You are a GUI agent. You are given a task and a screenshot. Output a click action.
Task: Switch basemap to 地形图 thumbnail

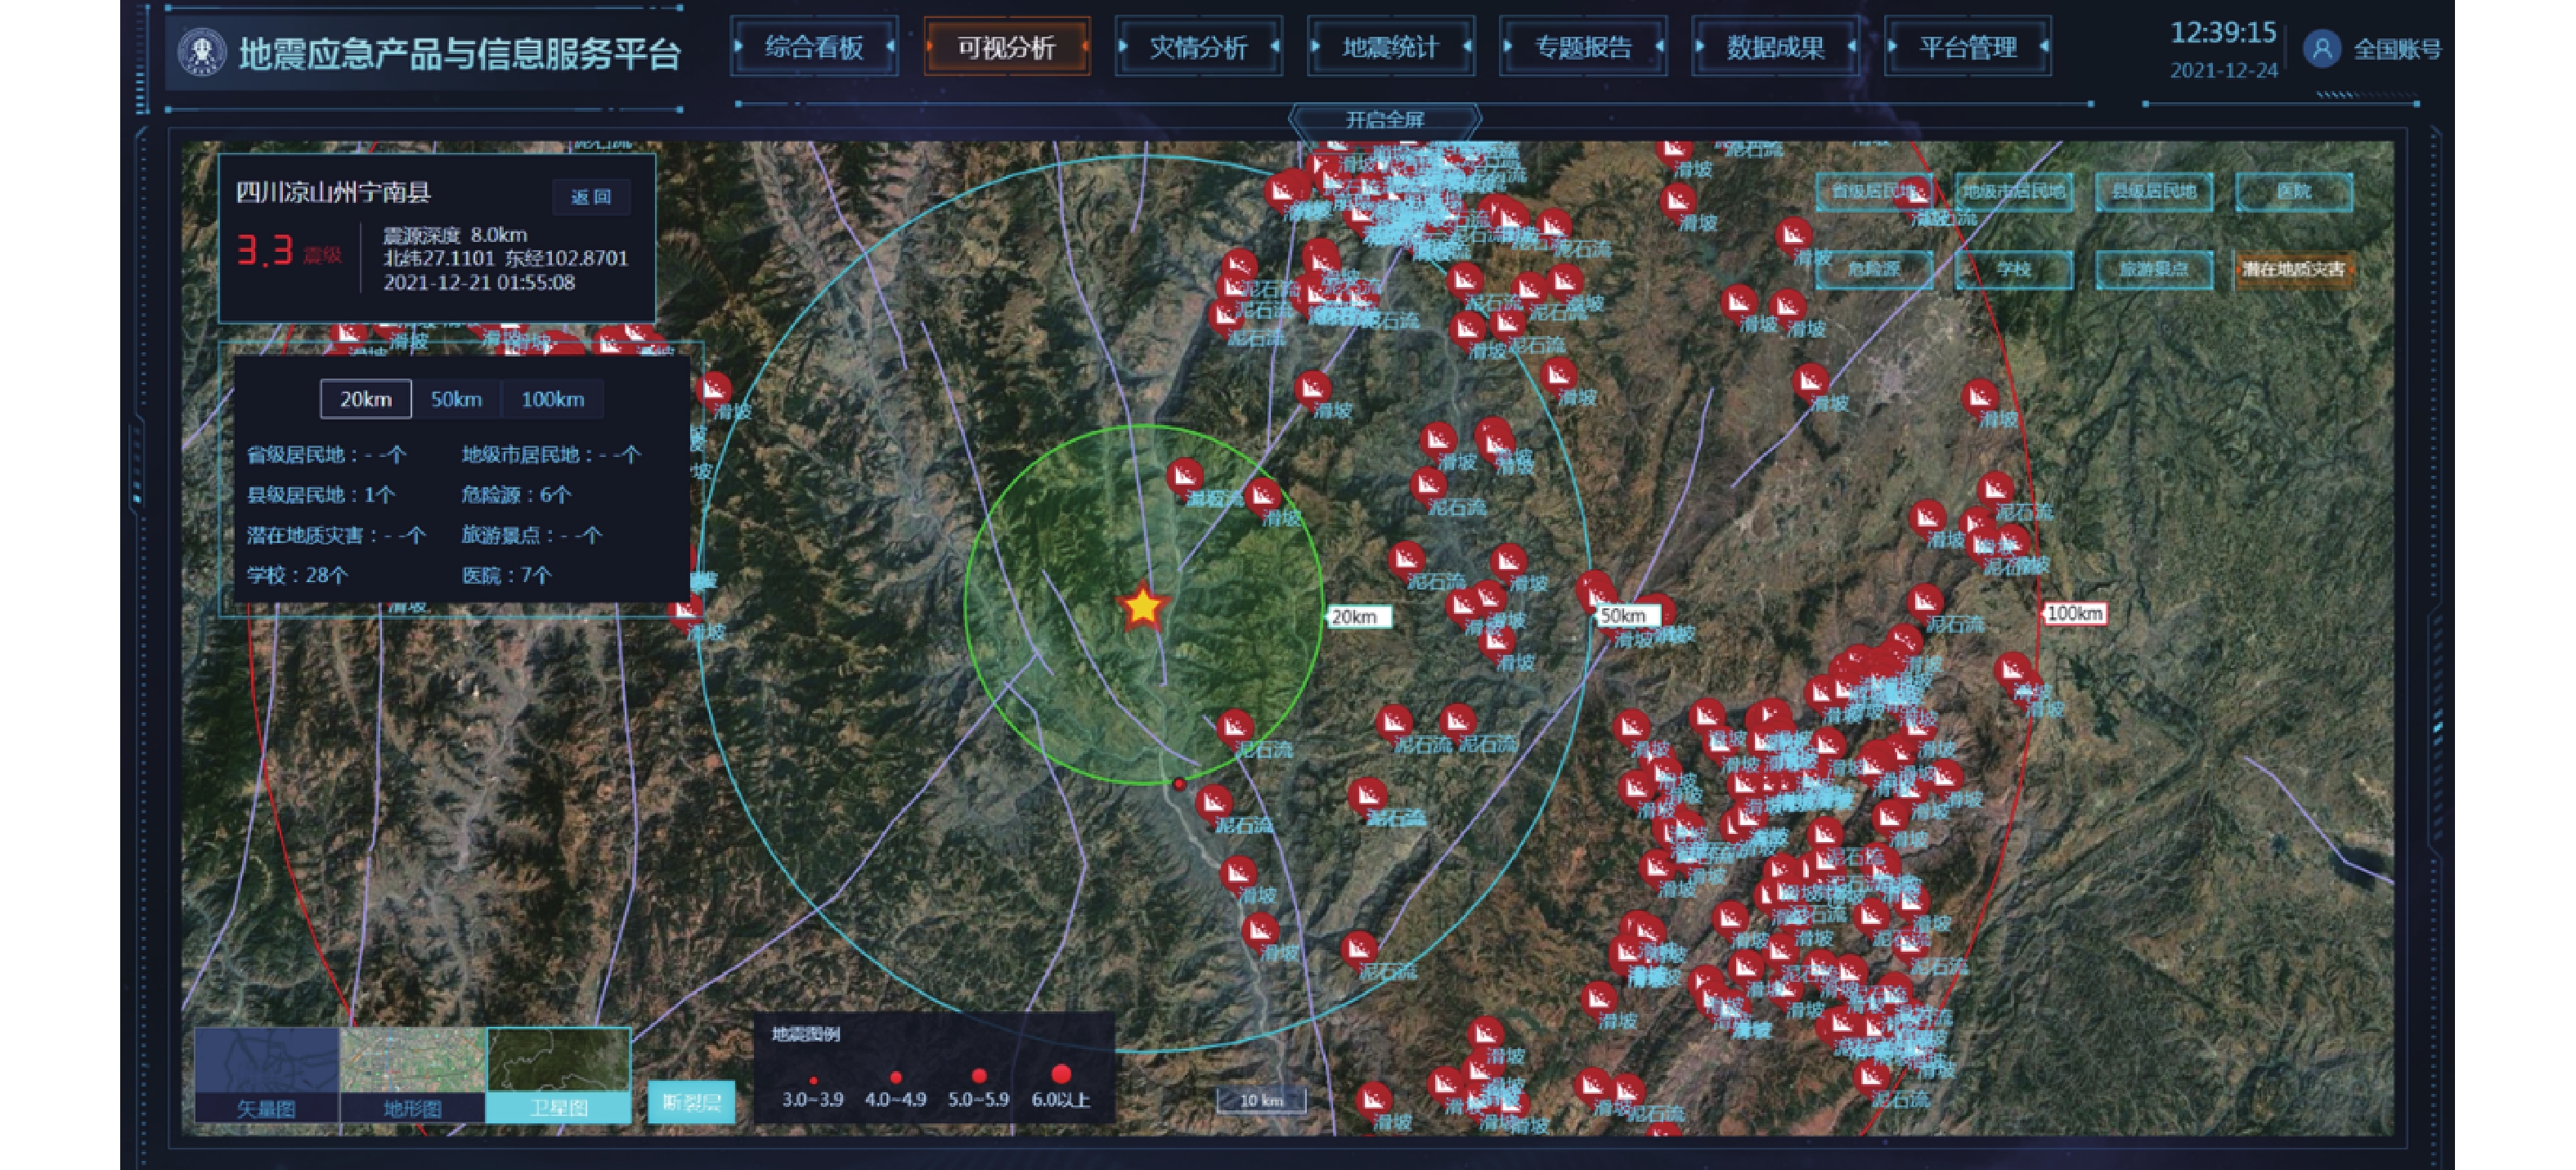412,1074
